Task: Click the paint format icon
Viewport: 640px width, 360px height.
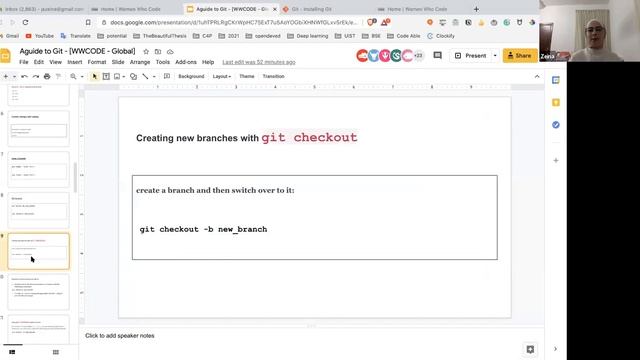Action: pos(58,76)
